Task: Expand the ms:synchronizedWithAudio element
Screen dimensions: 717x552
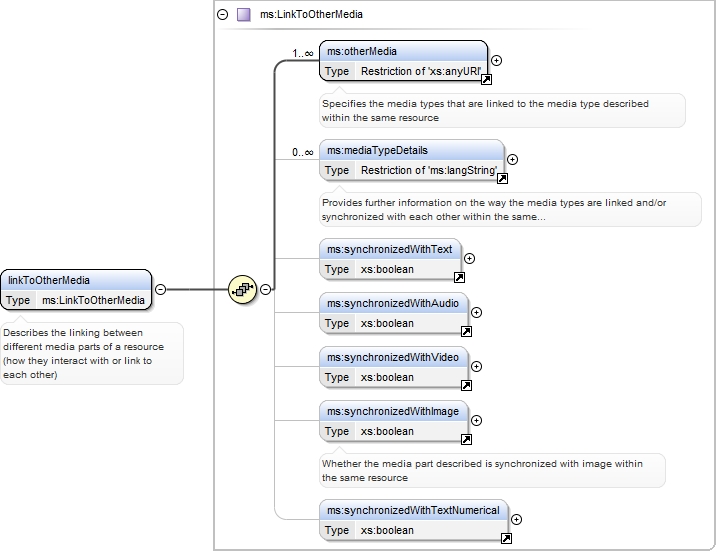Action: (x=476, y=312)
